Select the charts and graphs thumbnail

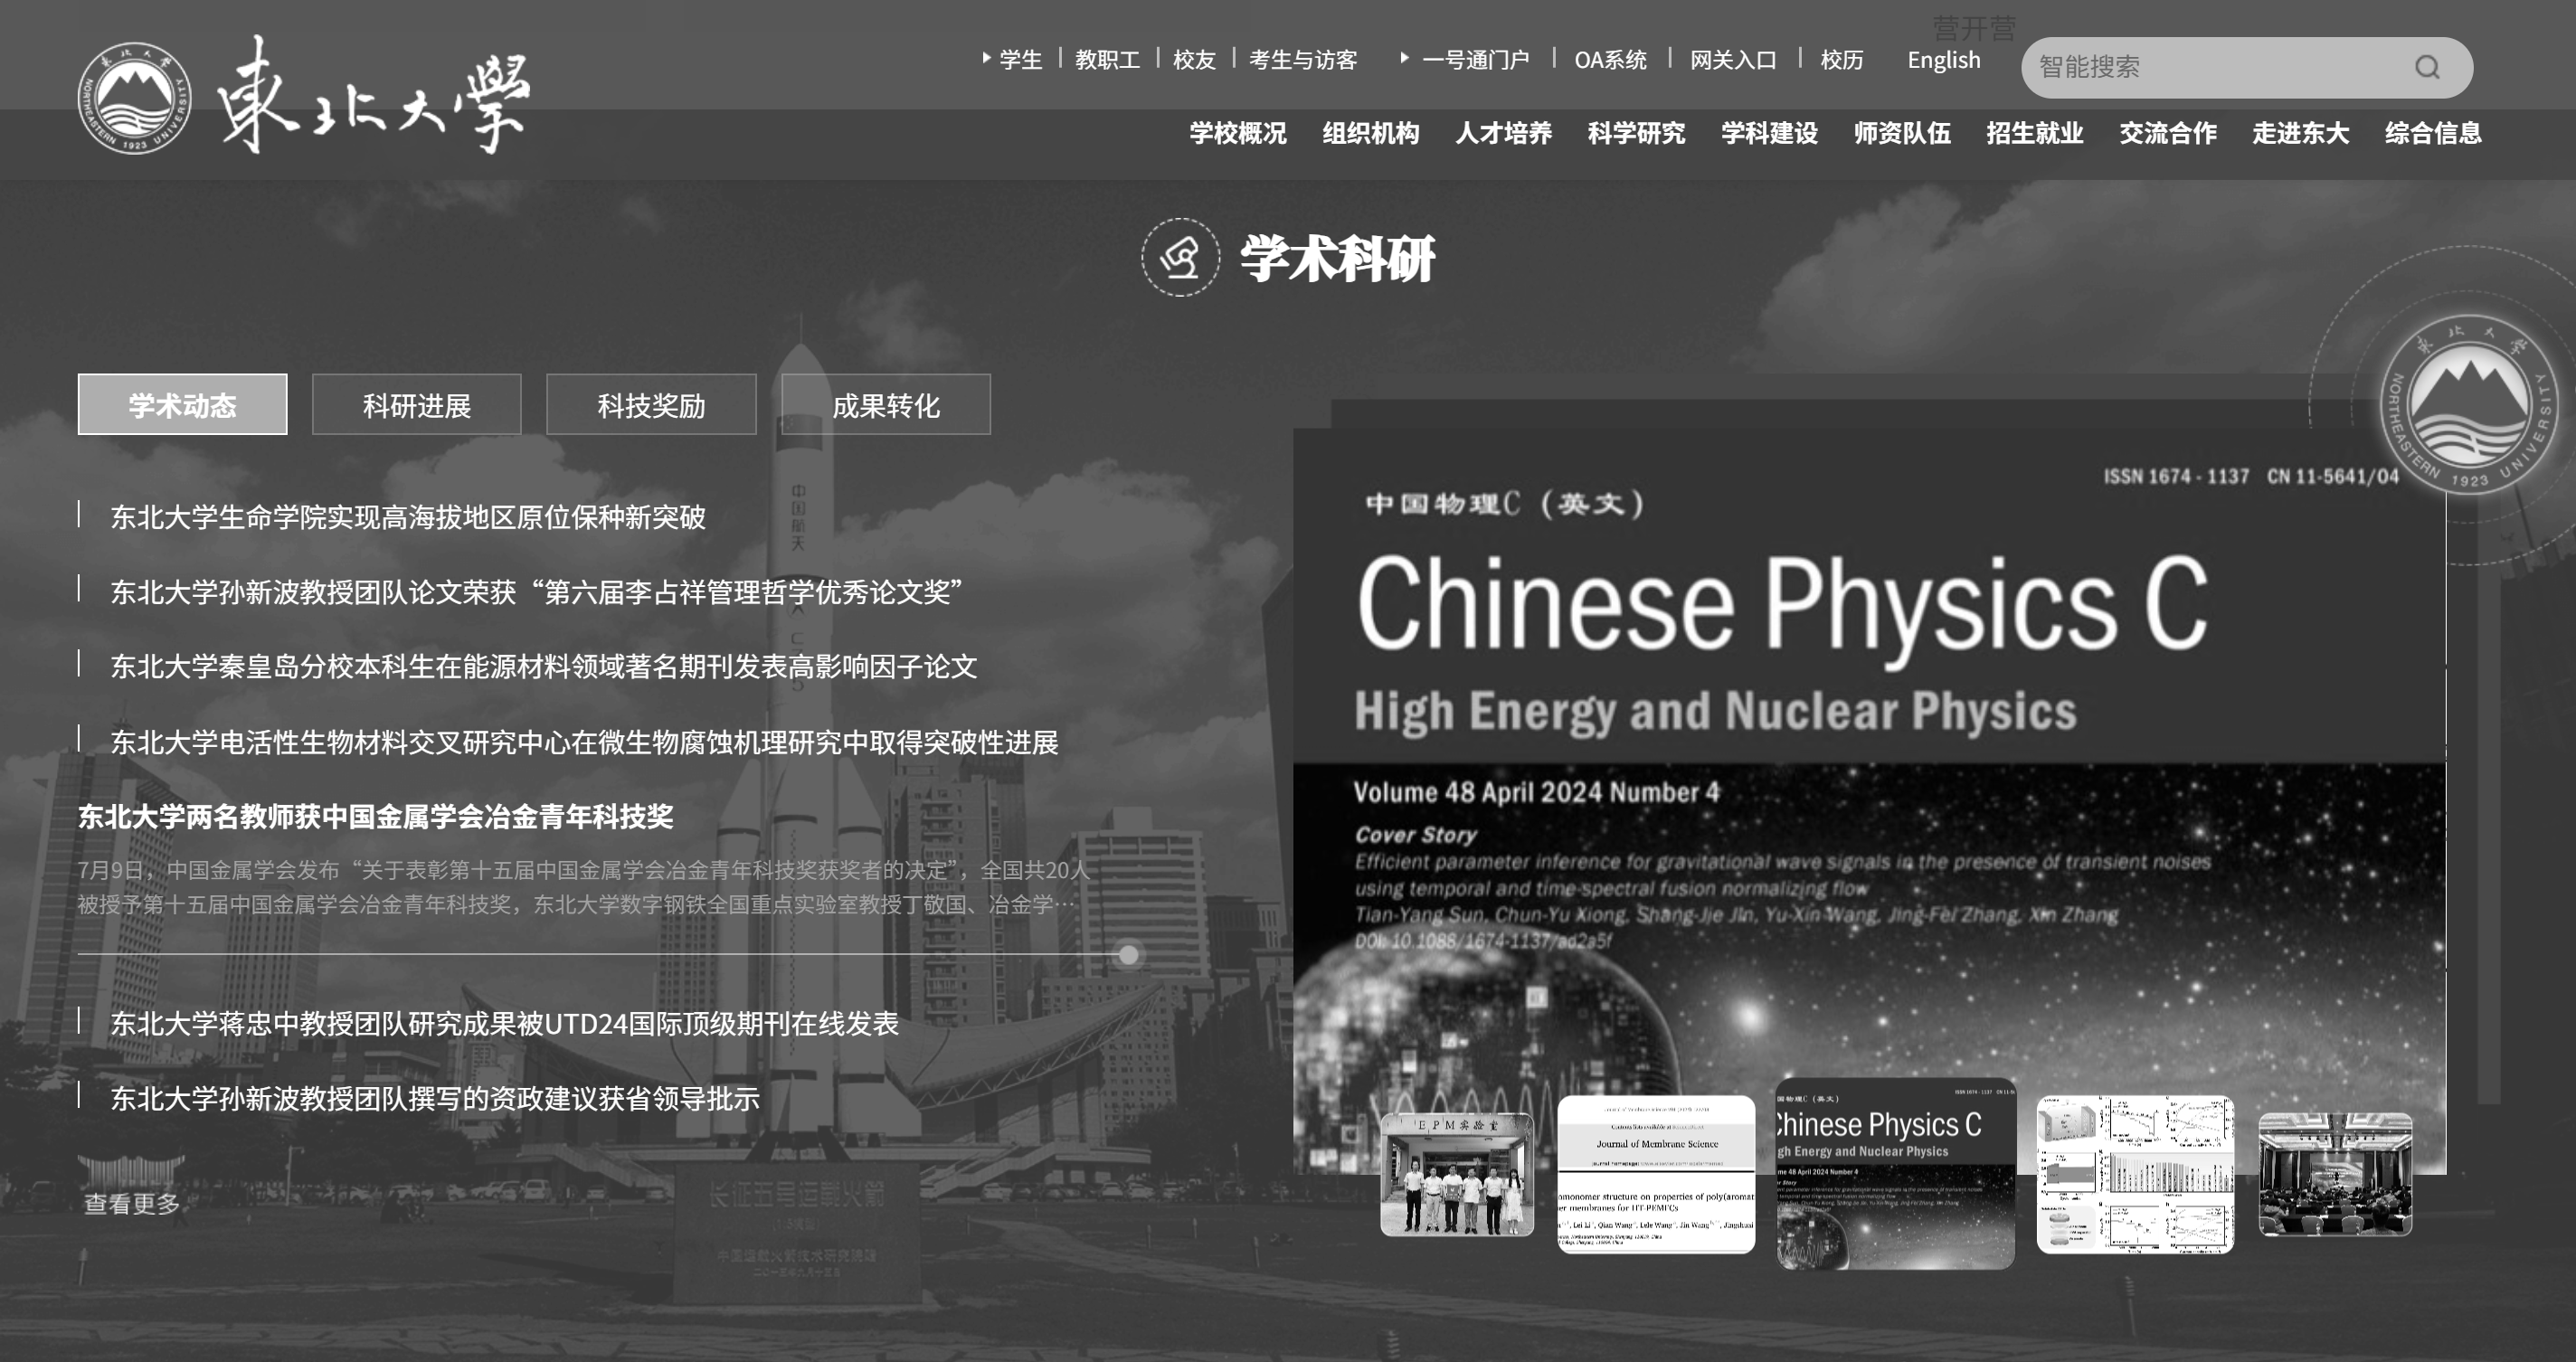click(2135, 1174)
